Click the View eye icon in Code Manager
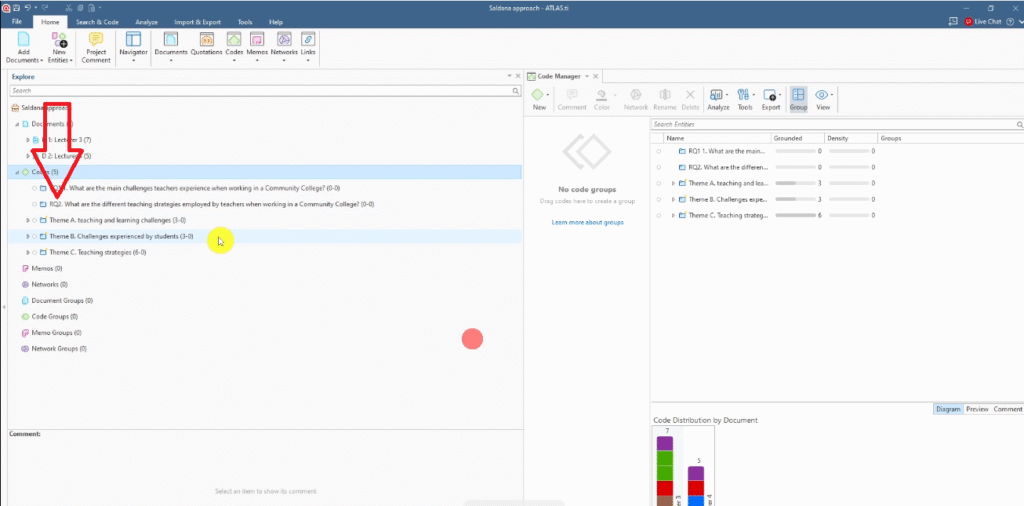The width and height of the screenshot is (1024, 506). coord(823,96)
